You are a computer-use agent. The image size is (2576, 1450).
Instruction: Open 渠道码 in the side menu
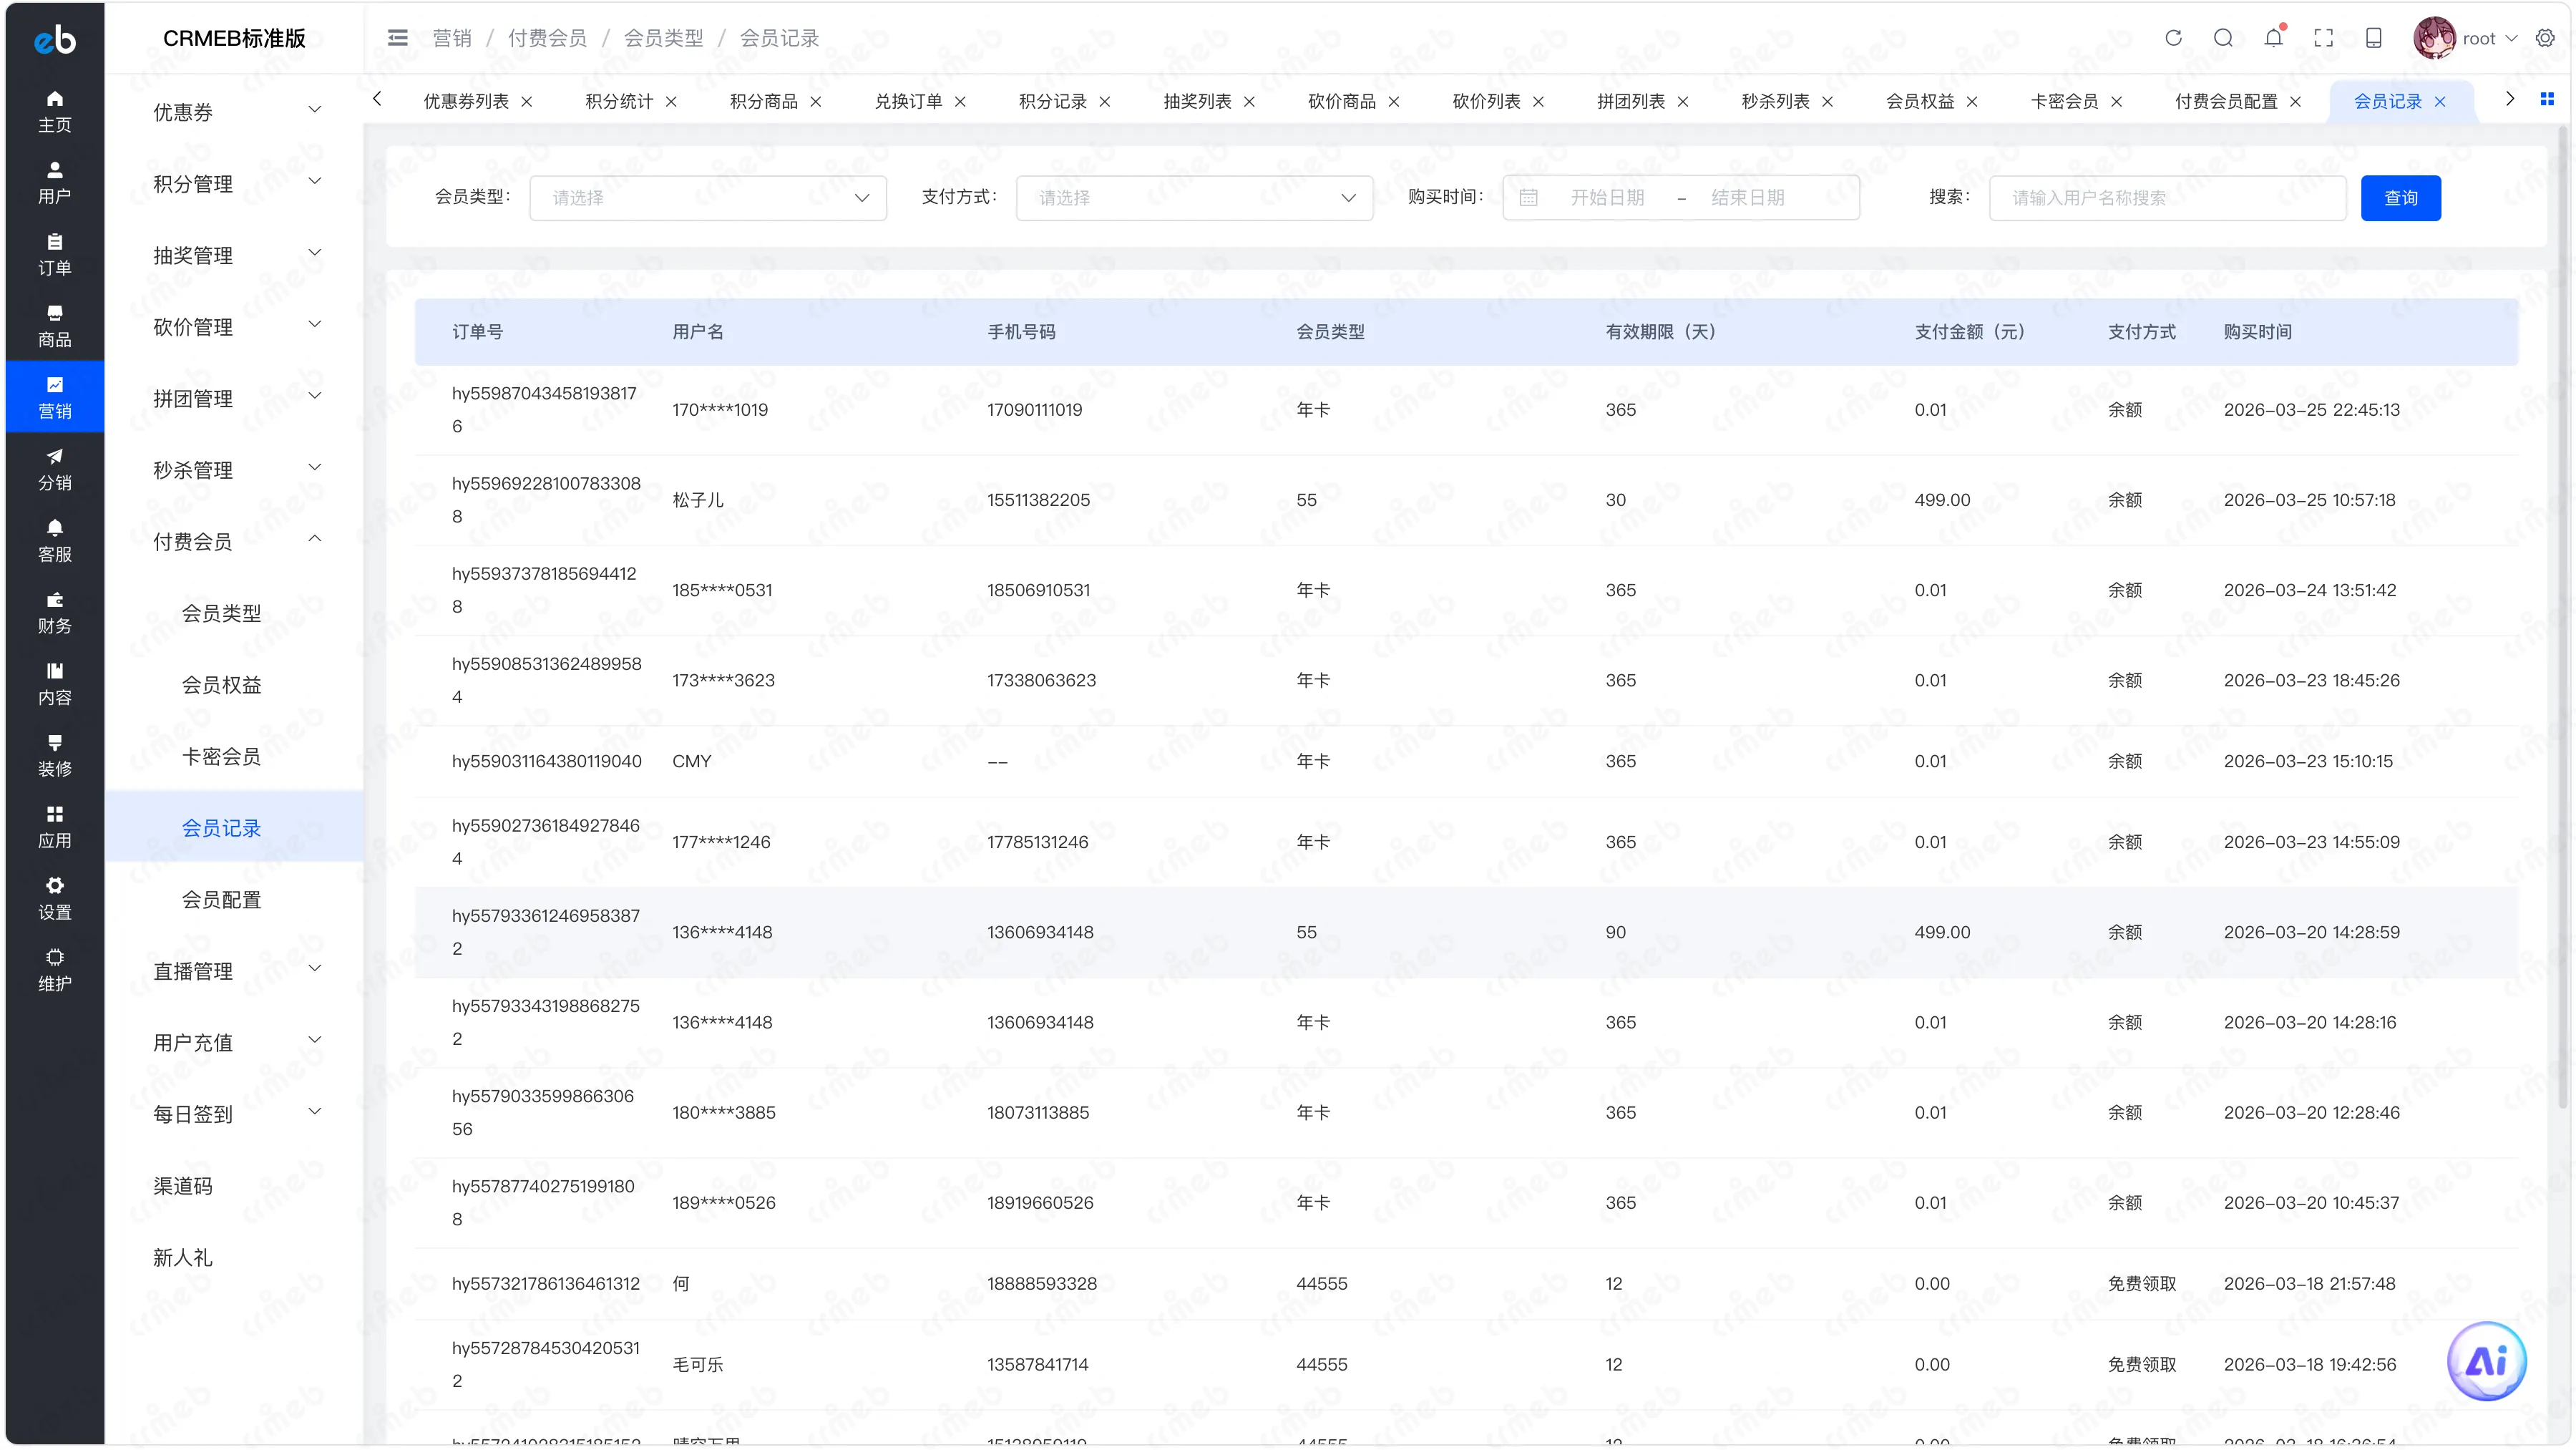pyautogui.click(x=236, y=1185)
